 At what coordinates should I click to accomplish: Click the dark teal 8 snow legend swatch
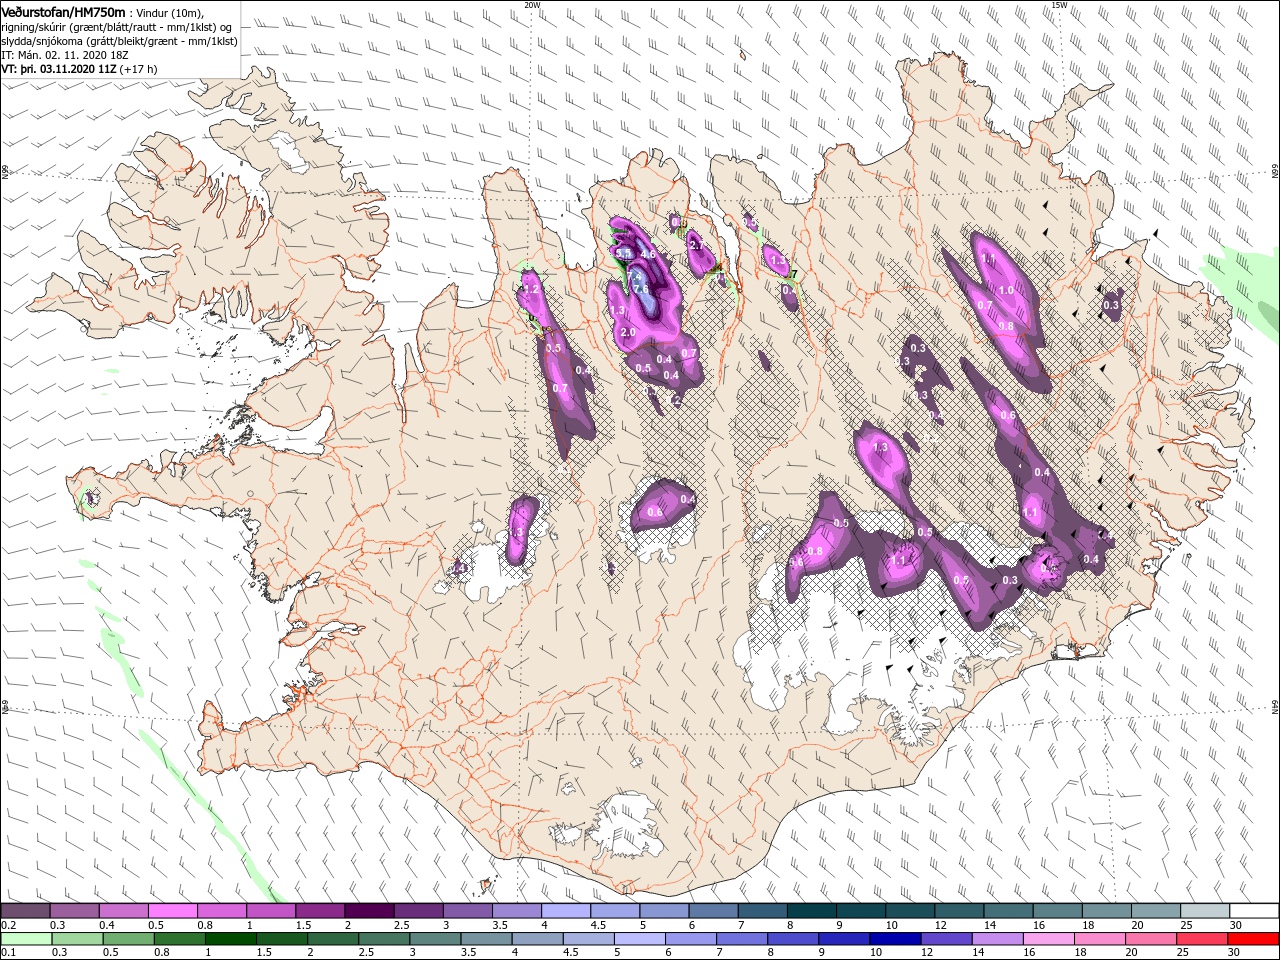pos(812,911)
